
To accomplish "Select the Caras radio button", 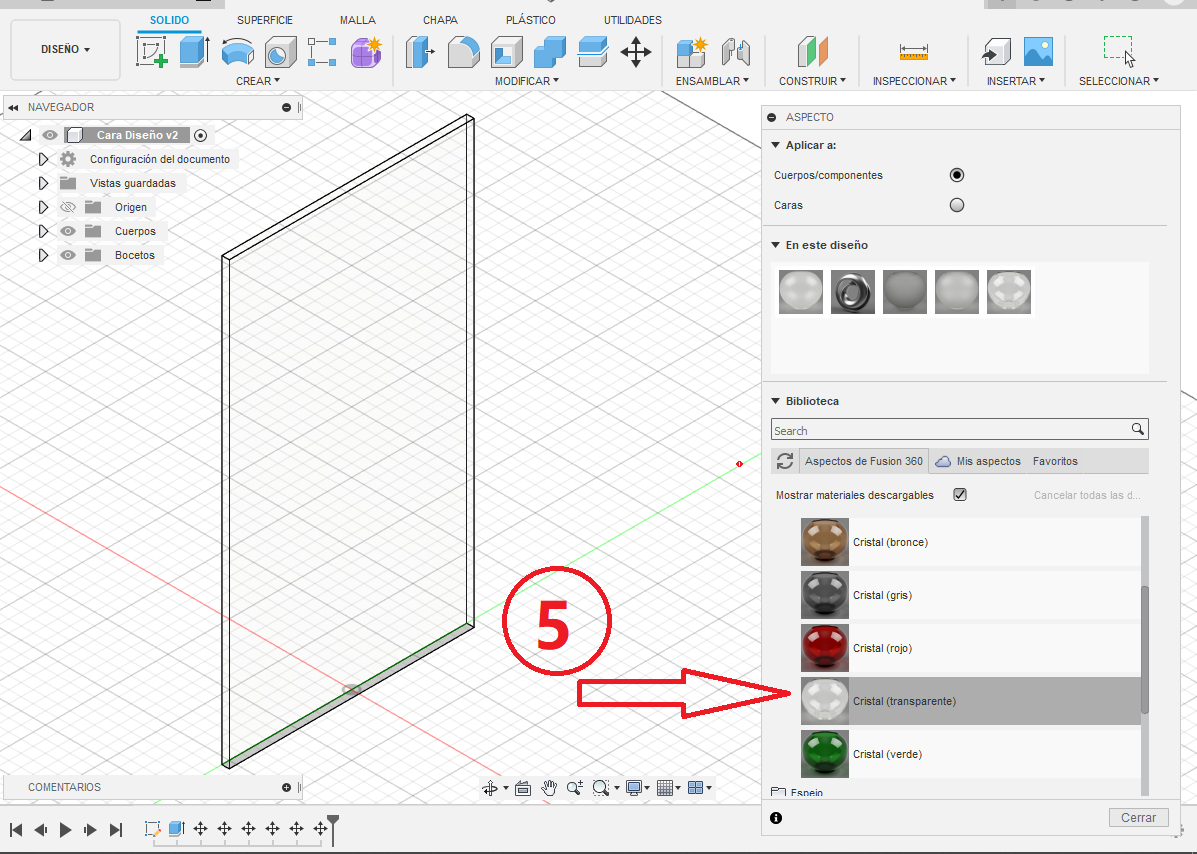I will [957, 205].
